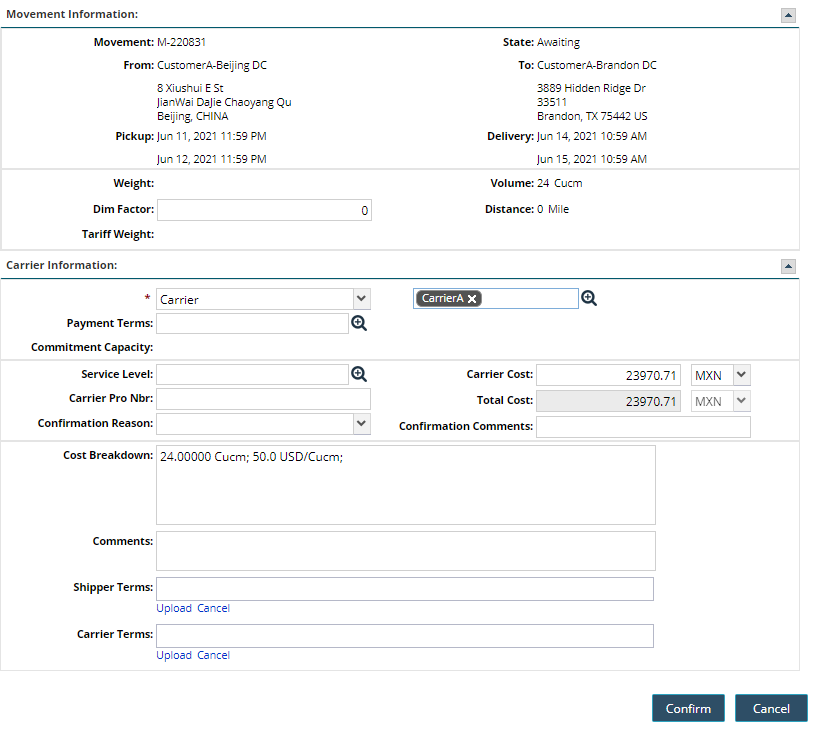Collapse the Carrier Information section
Viewport: 820px width, 730px height.
(788, 266)
